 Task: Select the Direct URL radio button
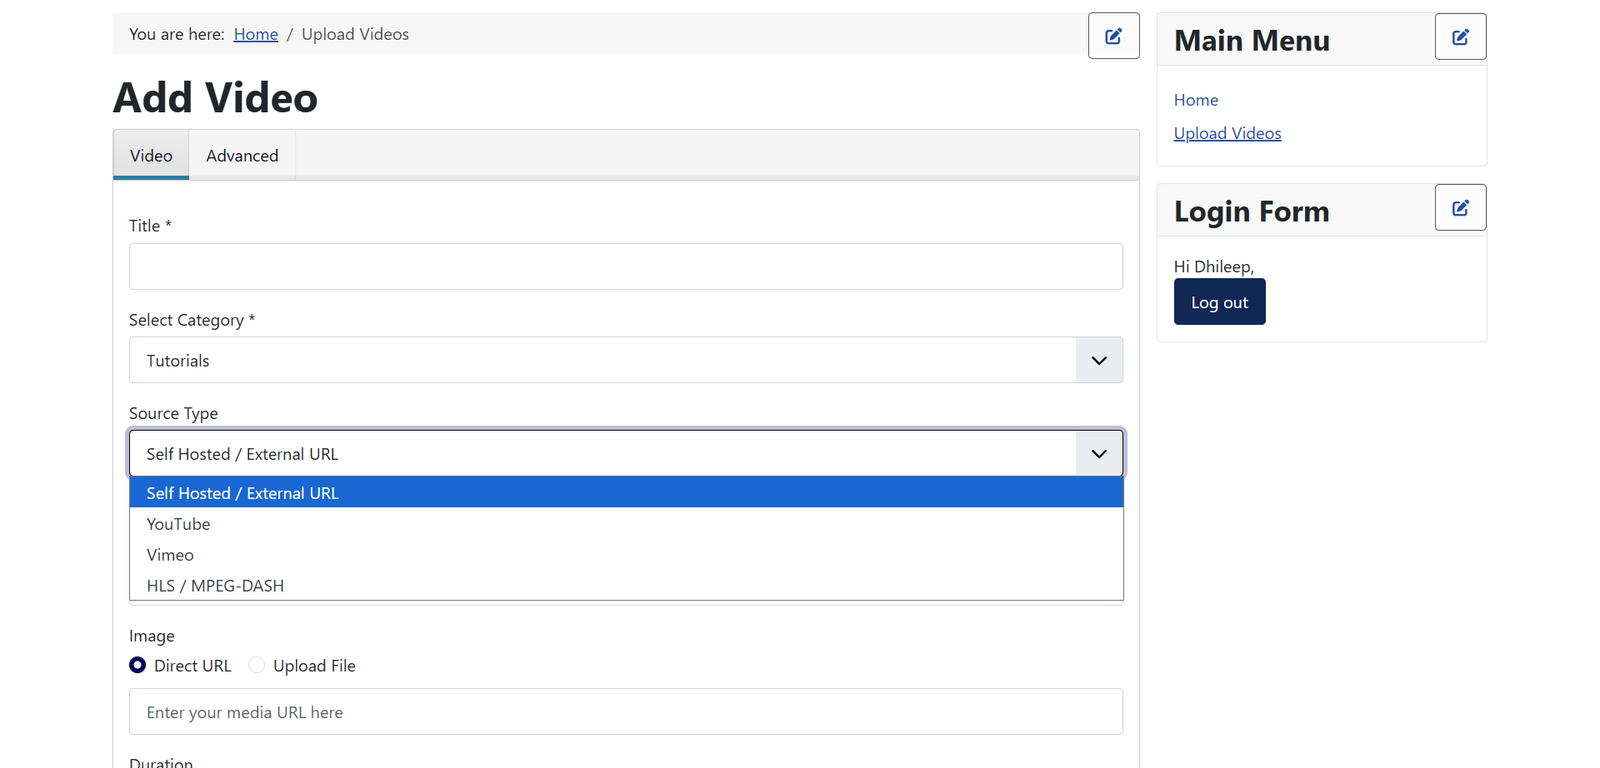point(138,665)
